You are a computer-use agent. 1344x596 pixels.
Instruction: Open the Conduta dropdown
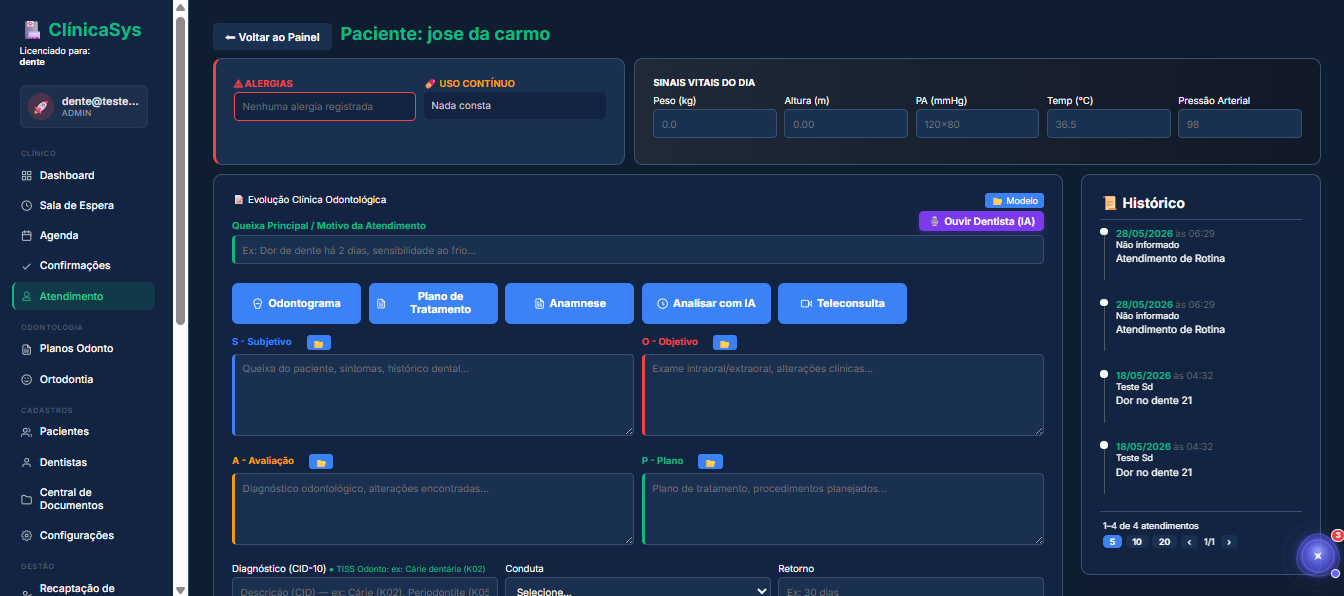[x=638, y=588]
